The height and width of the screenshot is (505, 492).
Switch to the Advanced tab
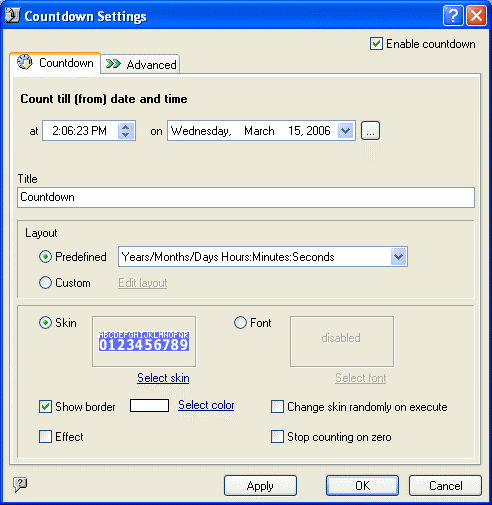pos(140,64)
